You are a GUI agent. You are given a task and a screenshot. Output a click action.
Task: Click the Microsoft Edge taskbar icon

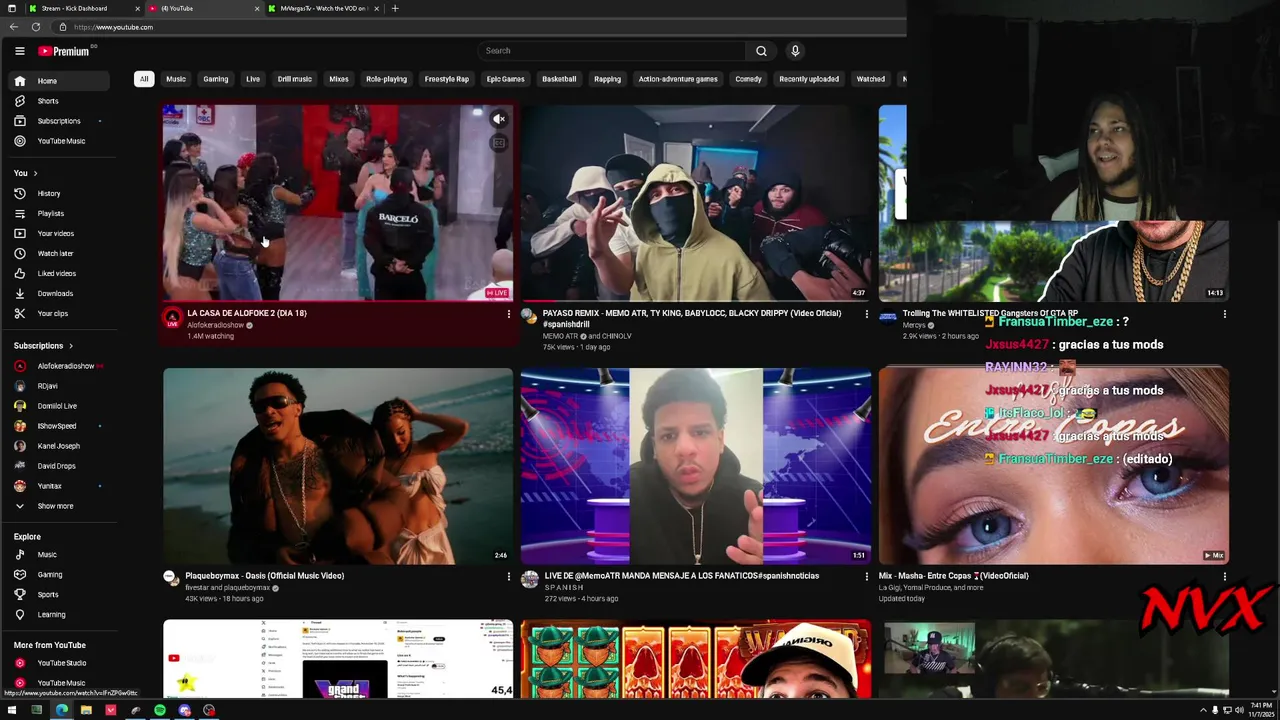click(62, 710)
